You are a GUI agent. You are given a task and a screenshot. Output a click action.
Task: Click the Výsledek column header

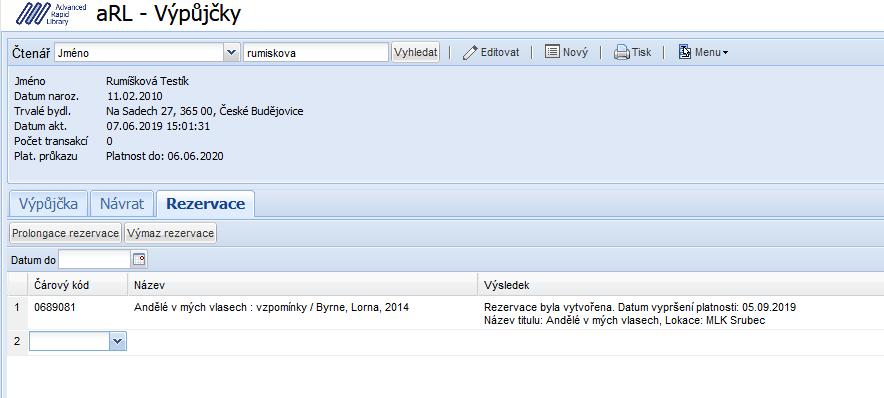(x=681, y=285)
